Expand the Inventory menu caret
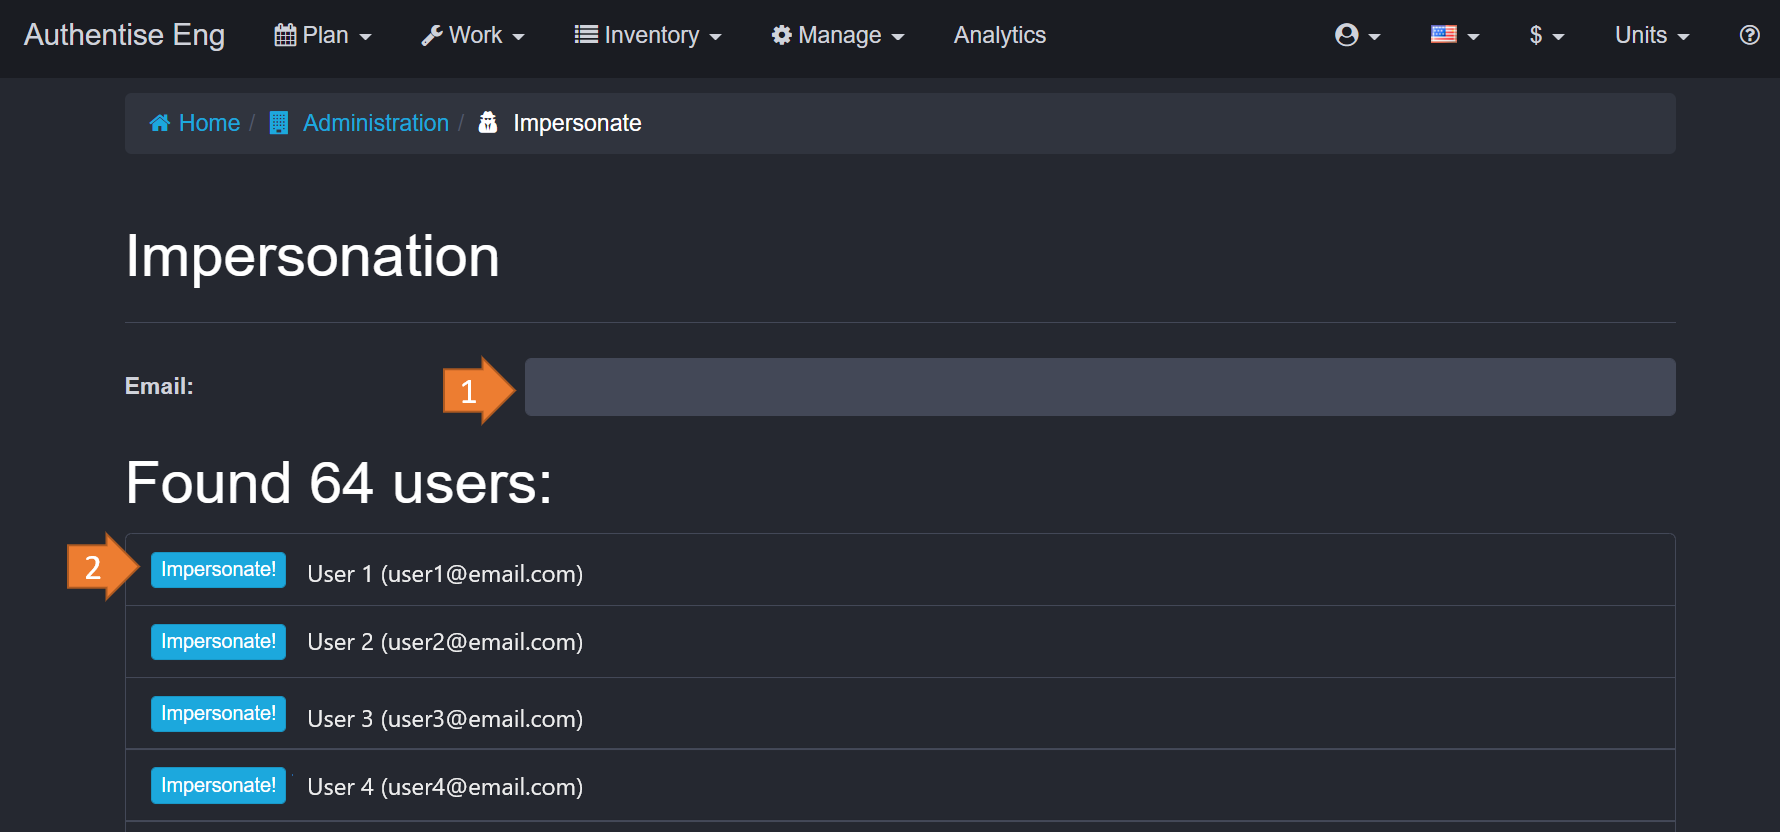Viewport: 1780px width, 832px height. (715, 37)
